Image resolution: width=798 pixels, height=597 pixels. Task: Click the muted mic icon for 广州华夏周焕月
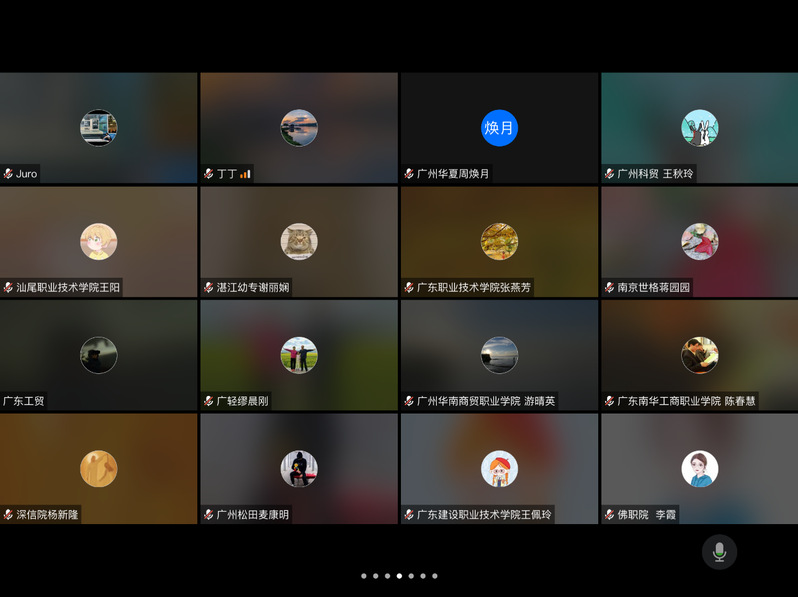[409, 174]
